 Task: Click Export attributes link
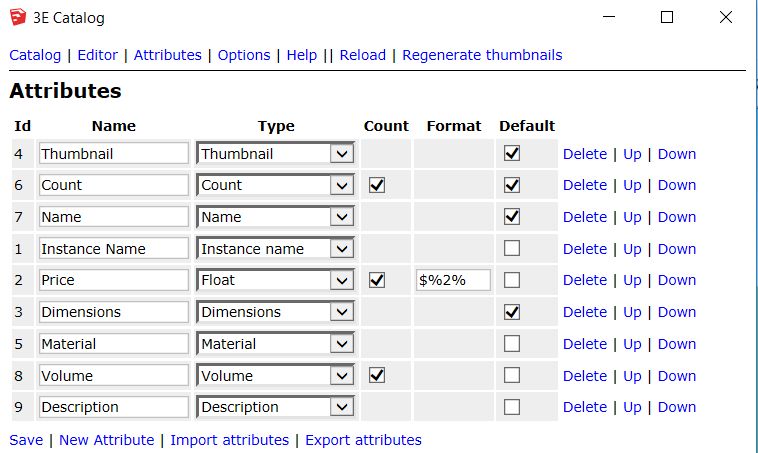[x=363, y=440]
